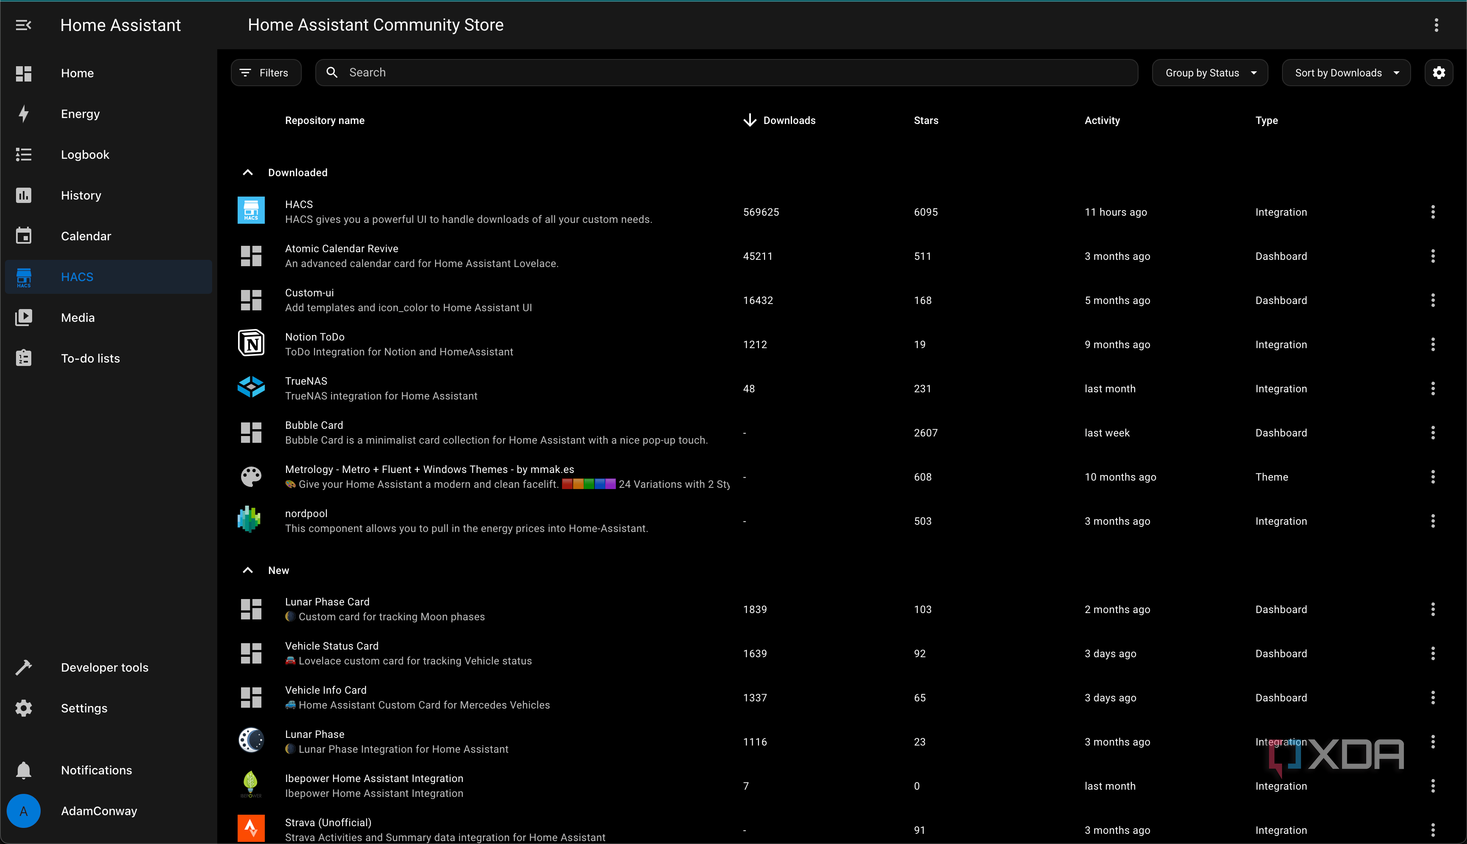The width and height of the screenshot is (1467, 844).
Task: Click the "11 hours ago" activity cell
Action: click(1115, 212)
